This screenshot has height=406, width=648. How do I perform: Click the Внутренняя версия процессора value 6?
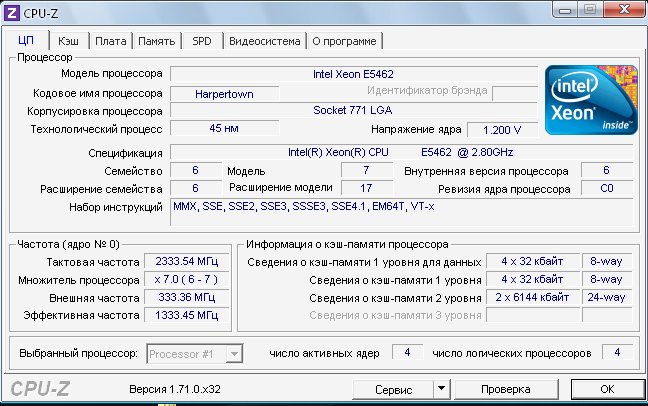point(607,170)
